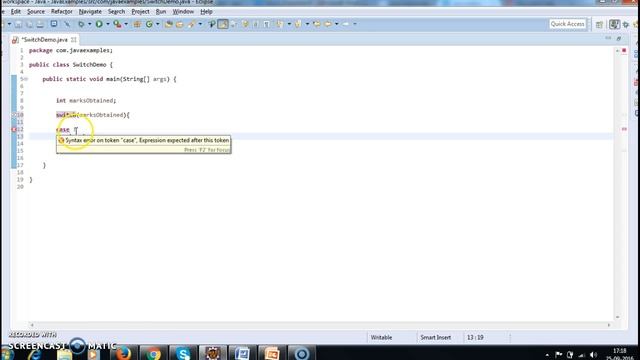Click the Run Last Tool icon with the red toolbox
The image size is (640, 360).
[x=118, y=24]
